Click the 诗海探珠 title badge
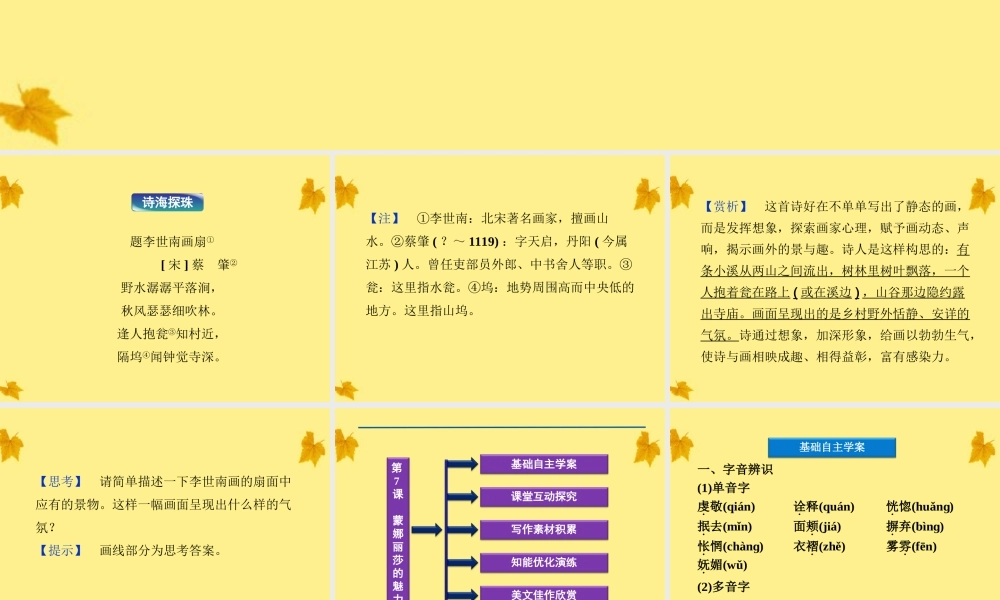 coord(167,202)
